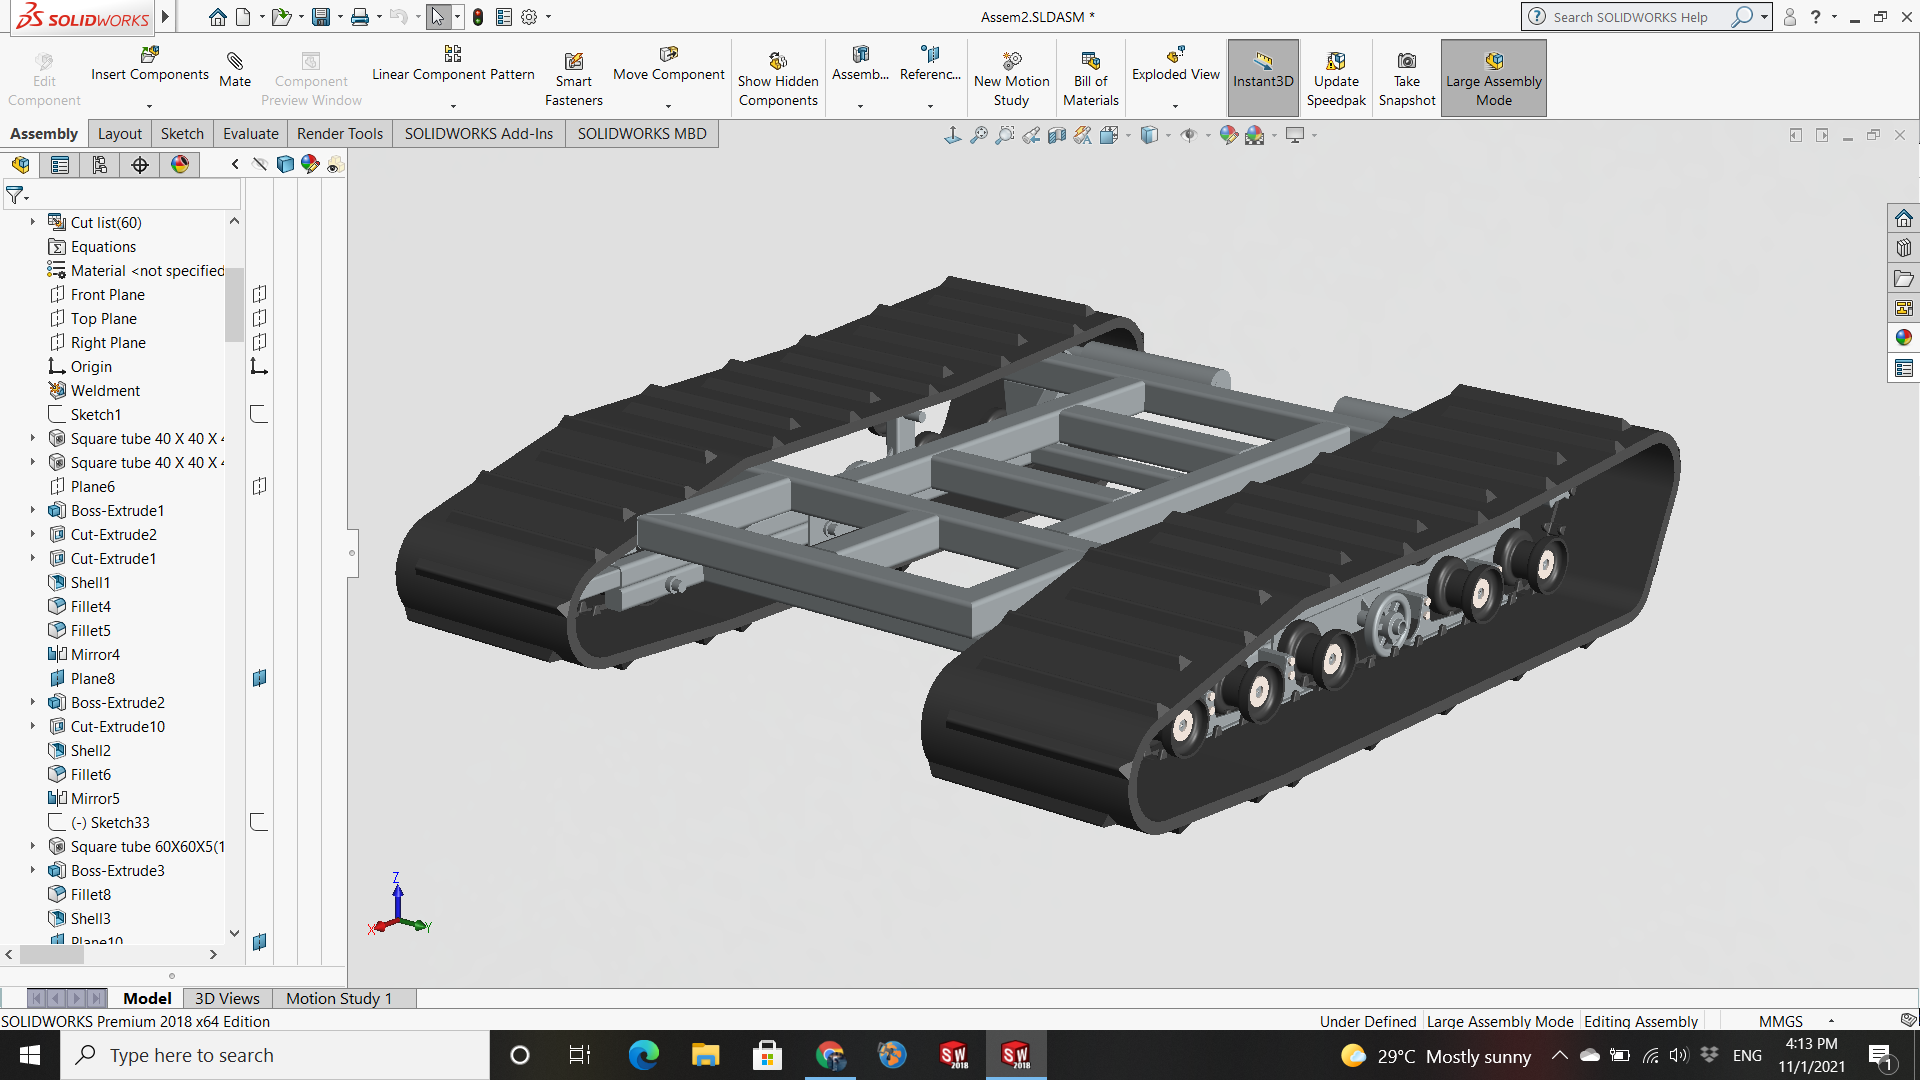The image size is (1920, 1080).
Task: Open Smart Fasteners tool
Action: click(574, 79)
